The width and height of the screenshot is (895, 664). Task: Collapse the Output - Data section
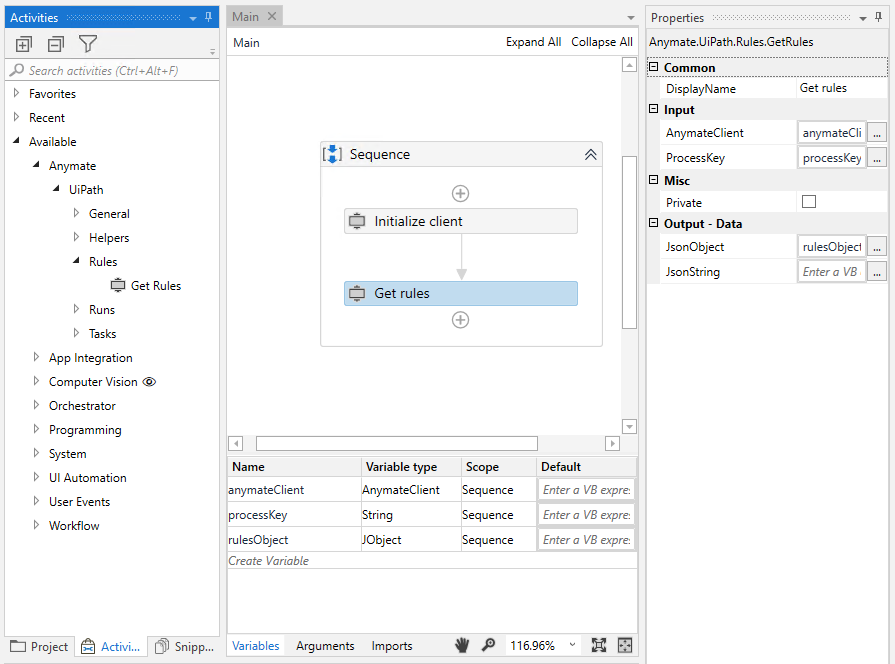(x=654, y=224)
